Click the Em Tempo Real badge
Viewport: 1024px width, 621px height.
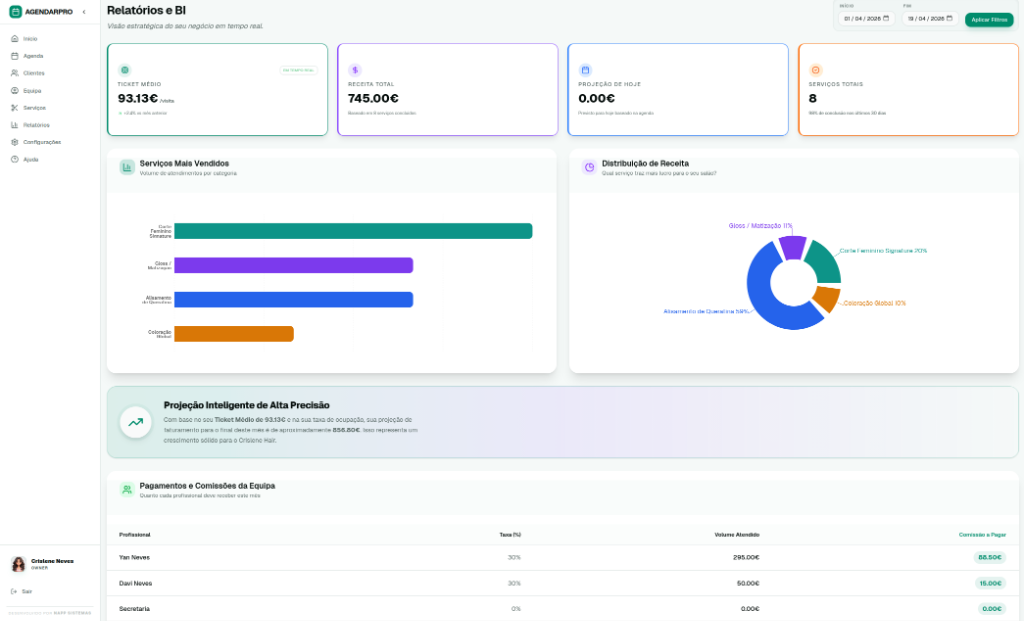click(x=298, y=70)
